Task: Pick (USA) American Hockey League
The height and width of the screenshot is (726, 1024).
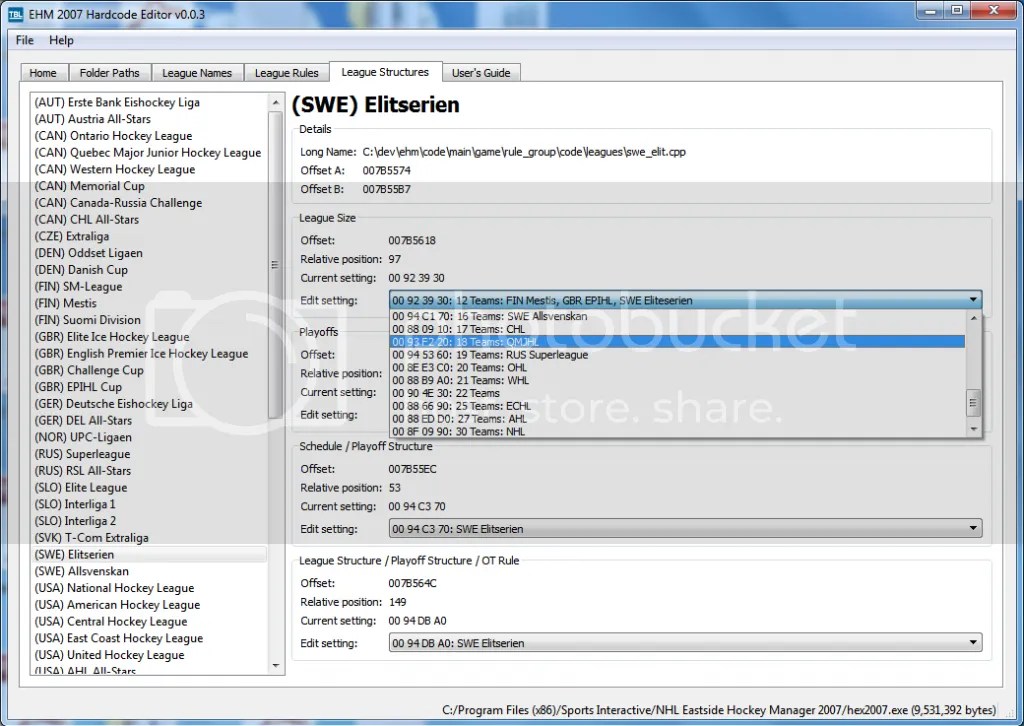Action: tap(150, 605)
